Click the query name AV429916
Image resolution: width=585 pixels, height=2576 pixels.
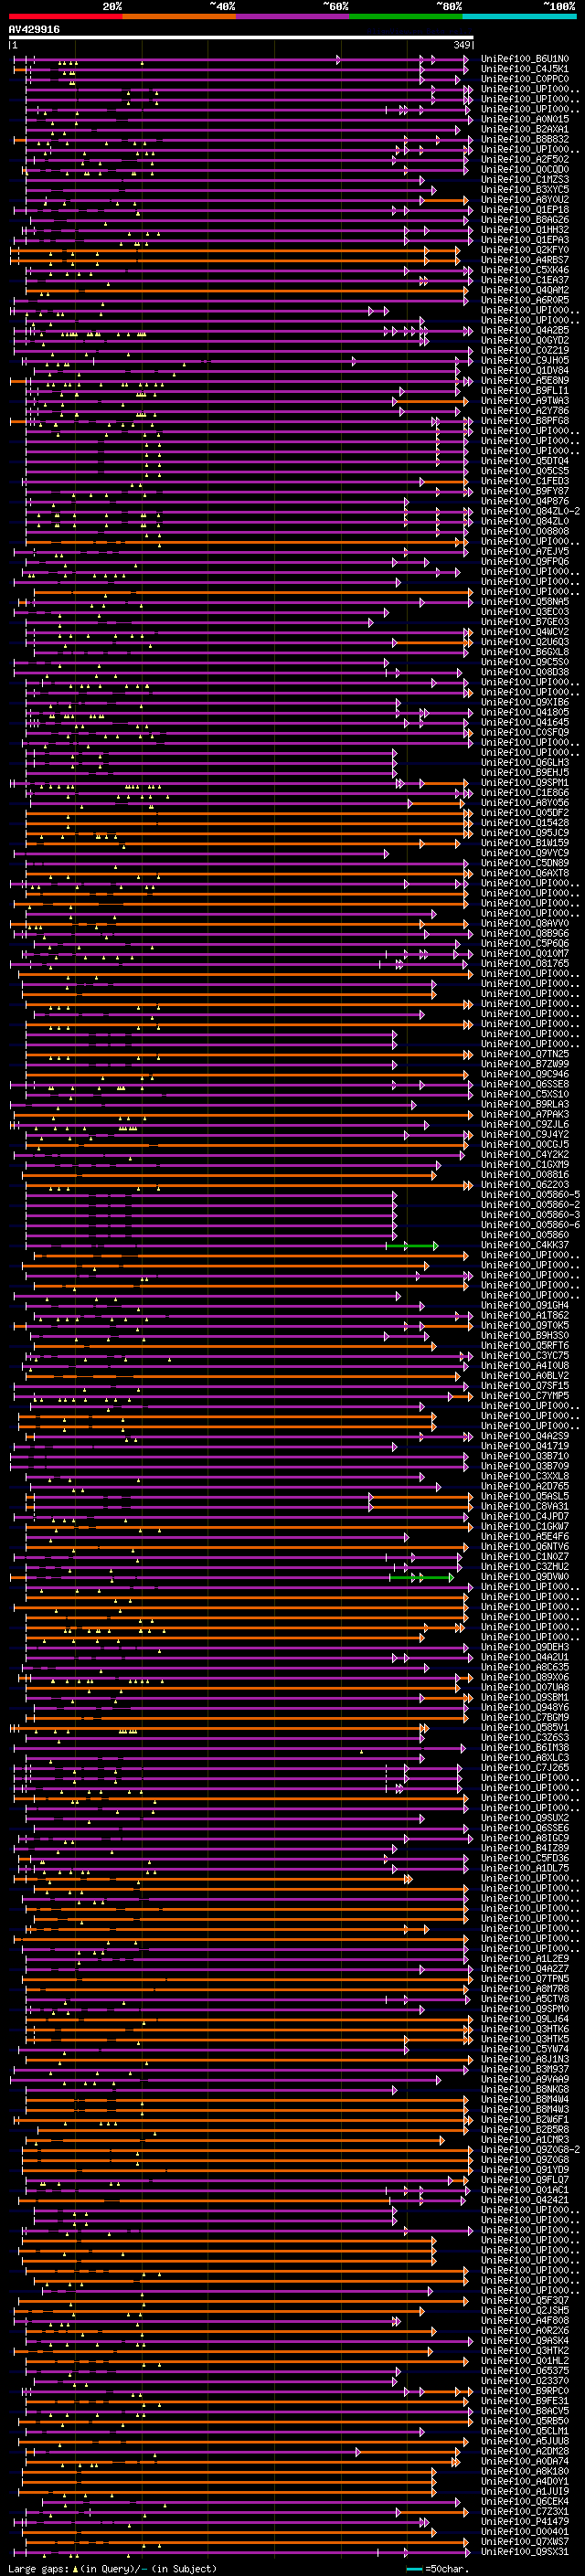coord(34,30)
